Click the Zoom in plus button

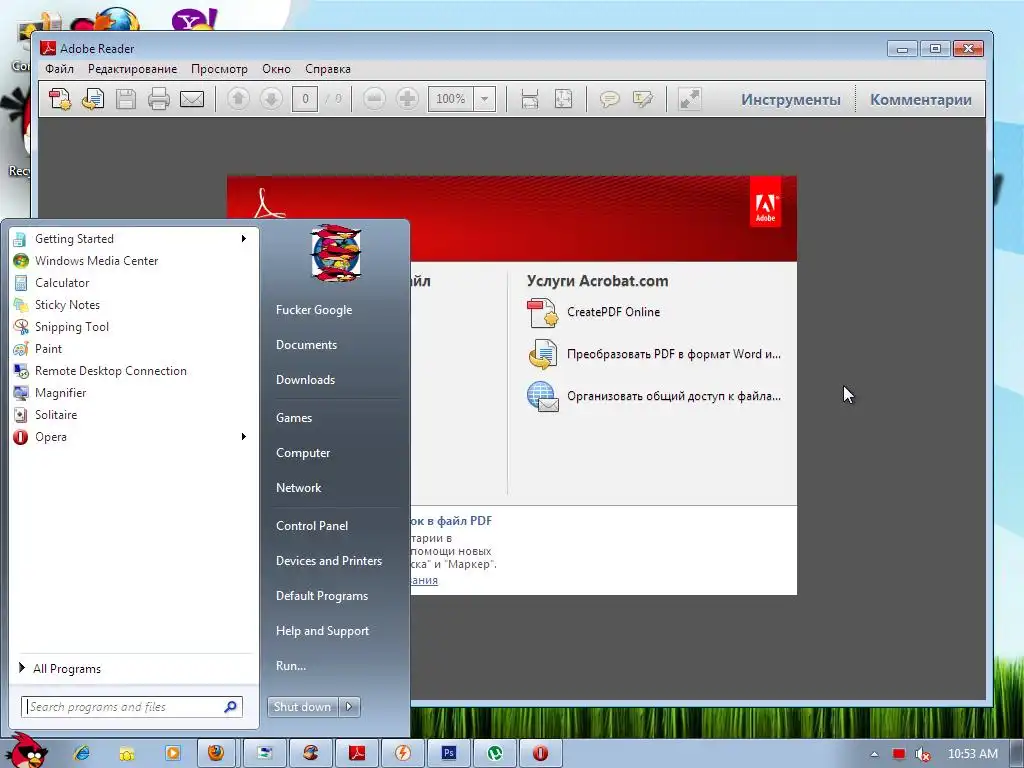[x=408, y=99]
